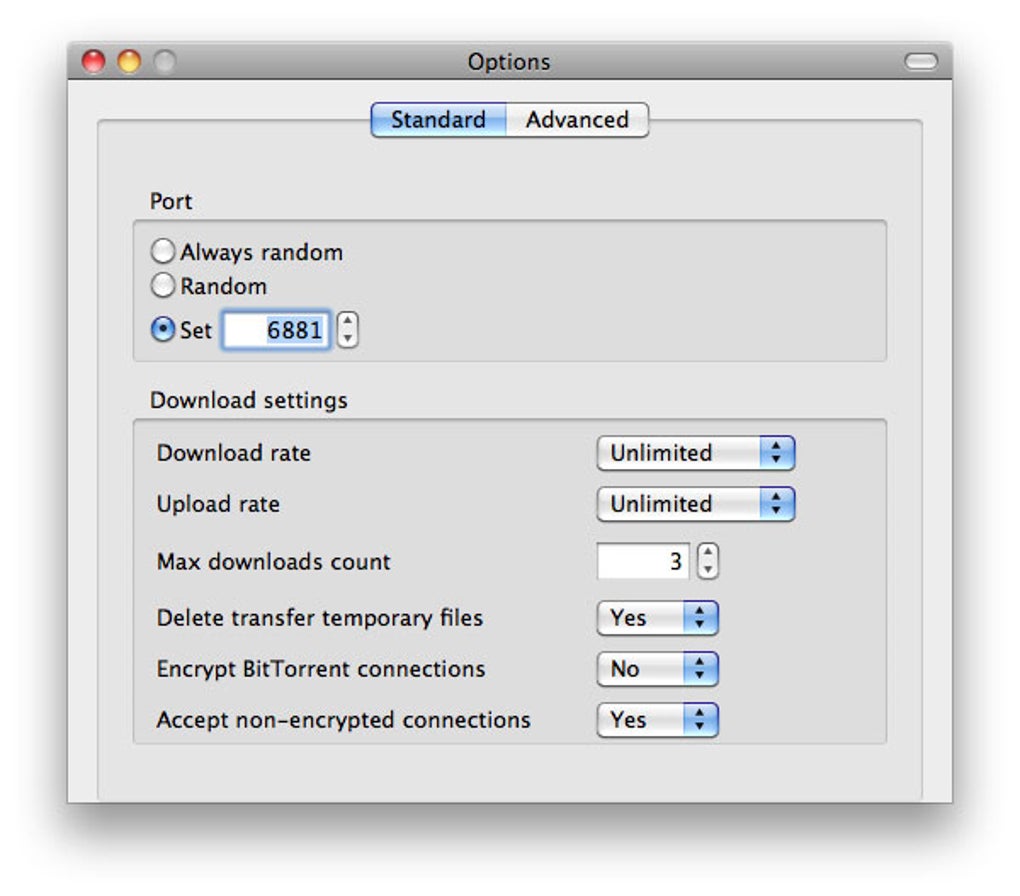Select the 'Always random' port option
This screenshot has height=896, width=1020.
tap(163, 252)
